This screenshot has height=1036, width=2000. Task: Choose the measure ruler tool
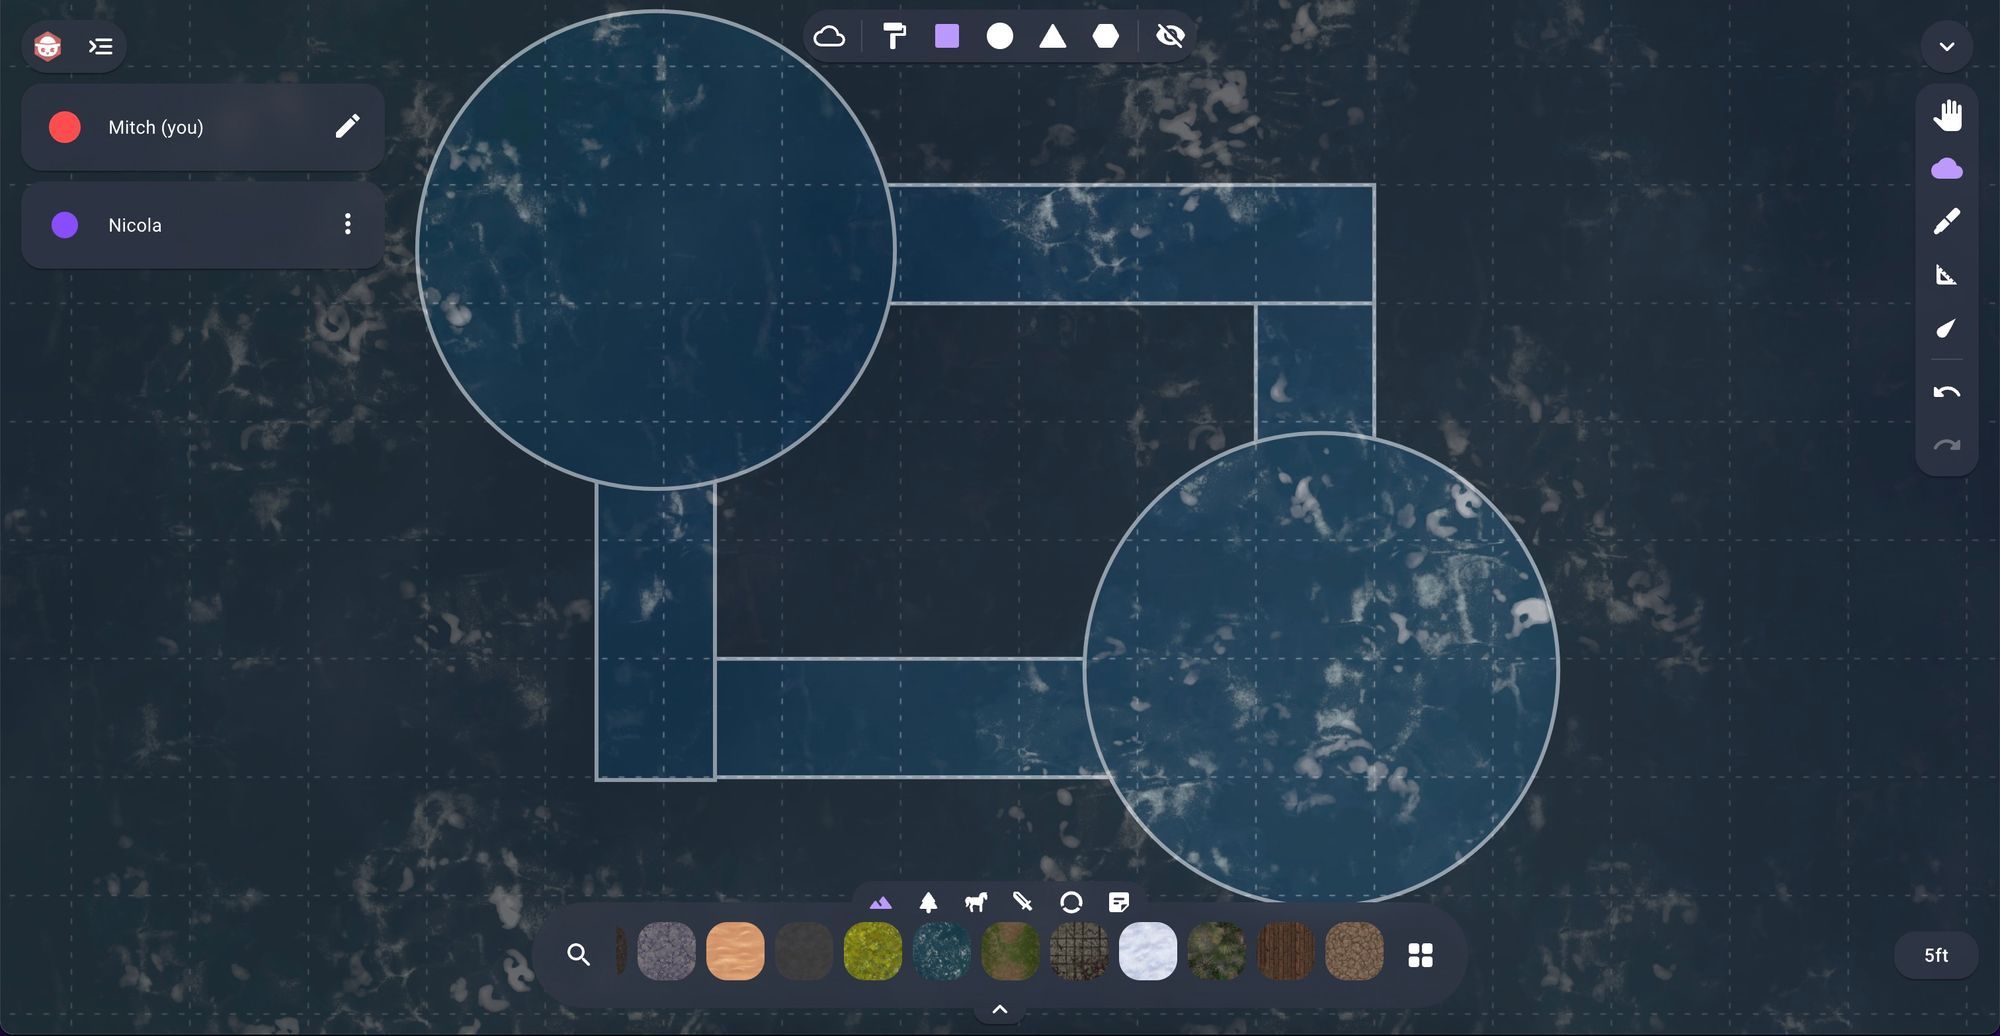pos(1946,275)
